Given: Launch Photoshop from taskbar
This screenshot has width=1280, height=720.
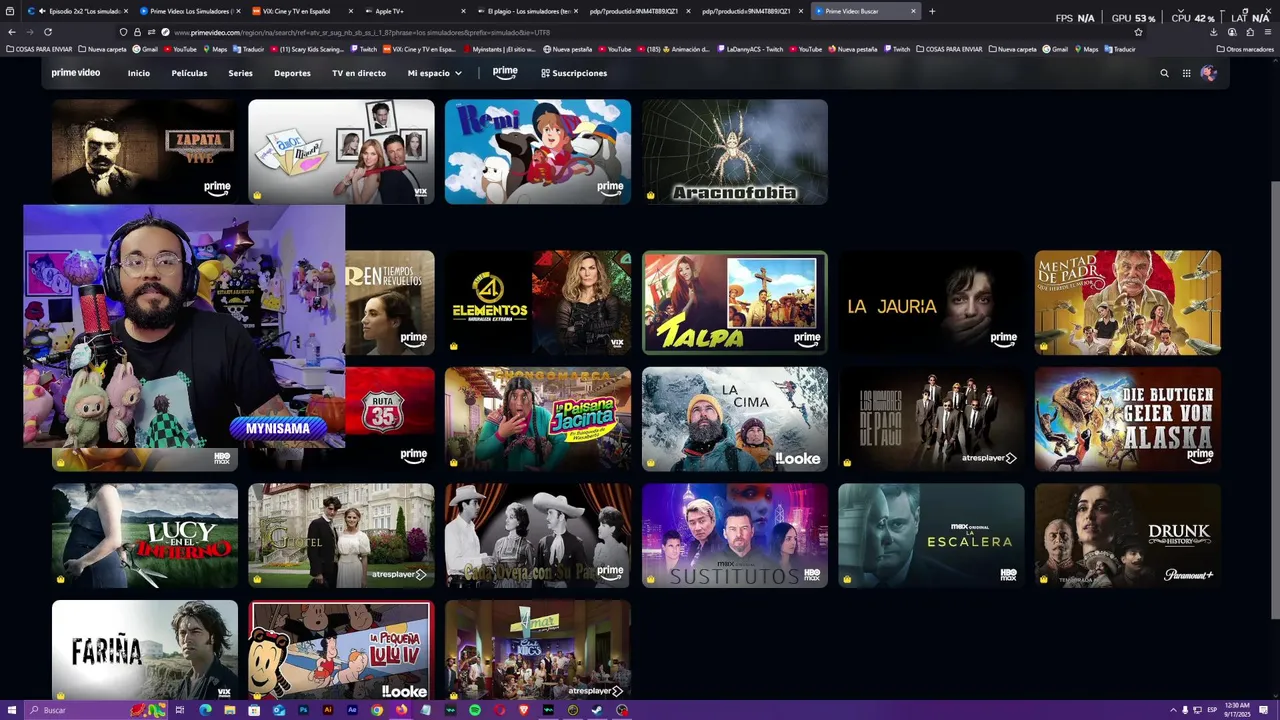Looking at the screenshot, I should 303,710.
